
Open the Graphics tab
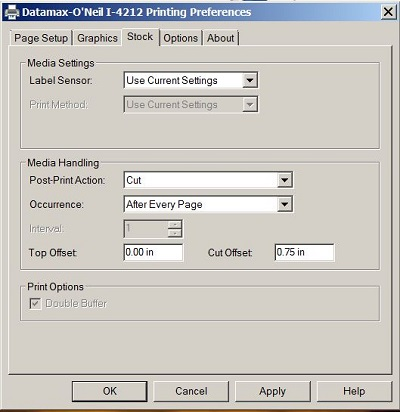[x=97, y=38]
